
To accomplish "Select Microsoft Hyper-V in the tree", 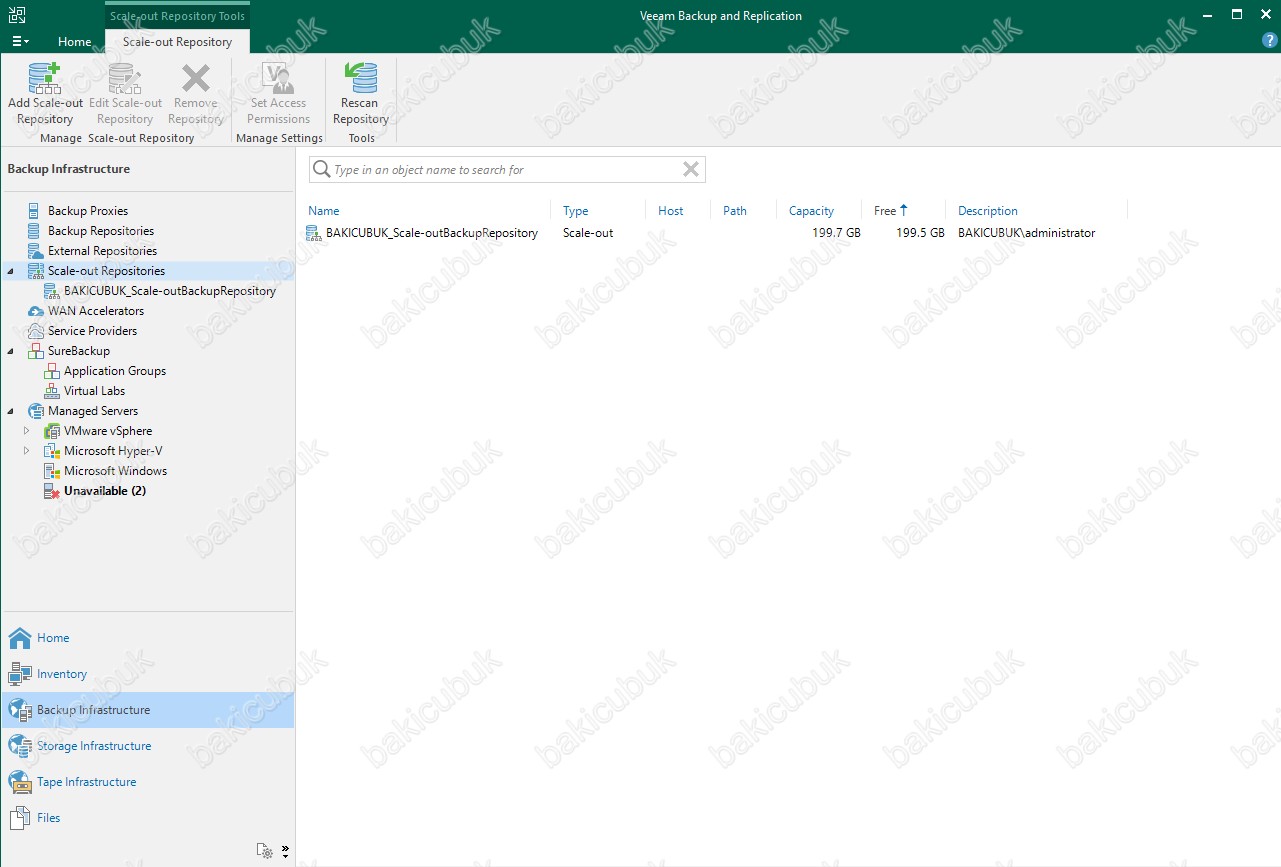I will (x=113, y=451).
